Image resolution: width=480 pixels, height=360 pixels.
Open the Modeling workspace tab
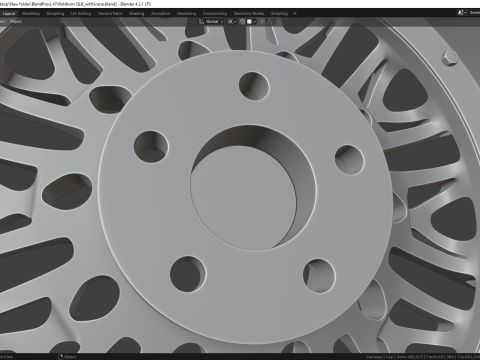pos(31,14)
